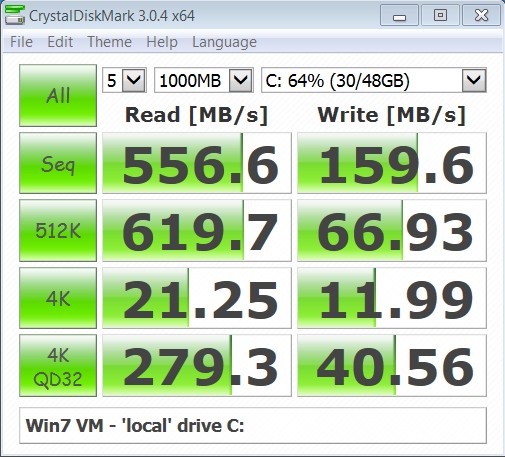Image resolution: width=505 pixels, height=457 pixels.
Task: Run all benchmarks with the All button
Action: 58,95
